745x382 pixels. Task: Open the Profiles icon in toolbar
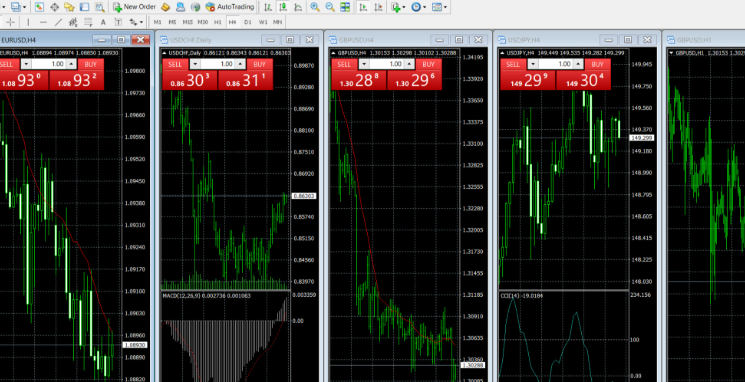16,7
